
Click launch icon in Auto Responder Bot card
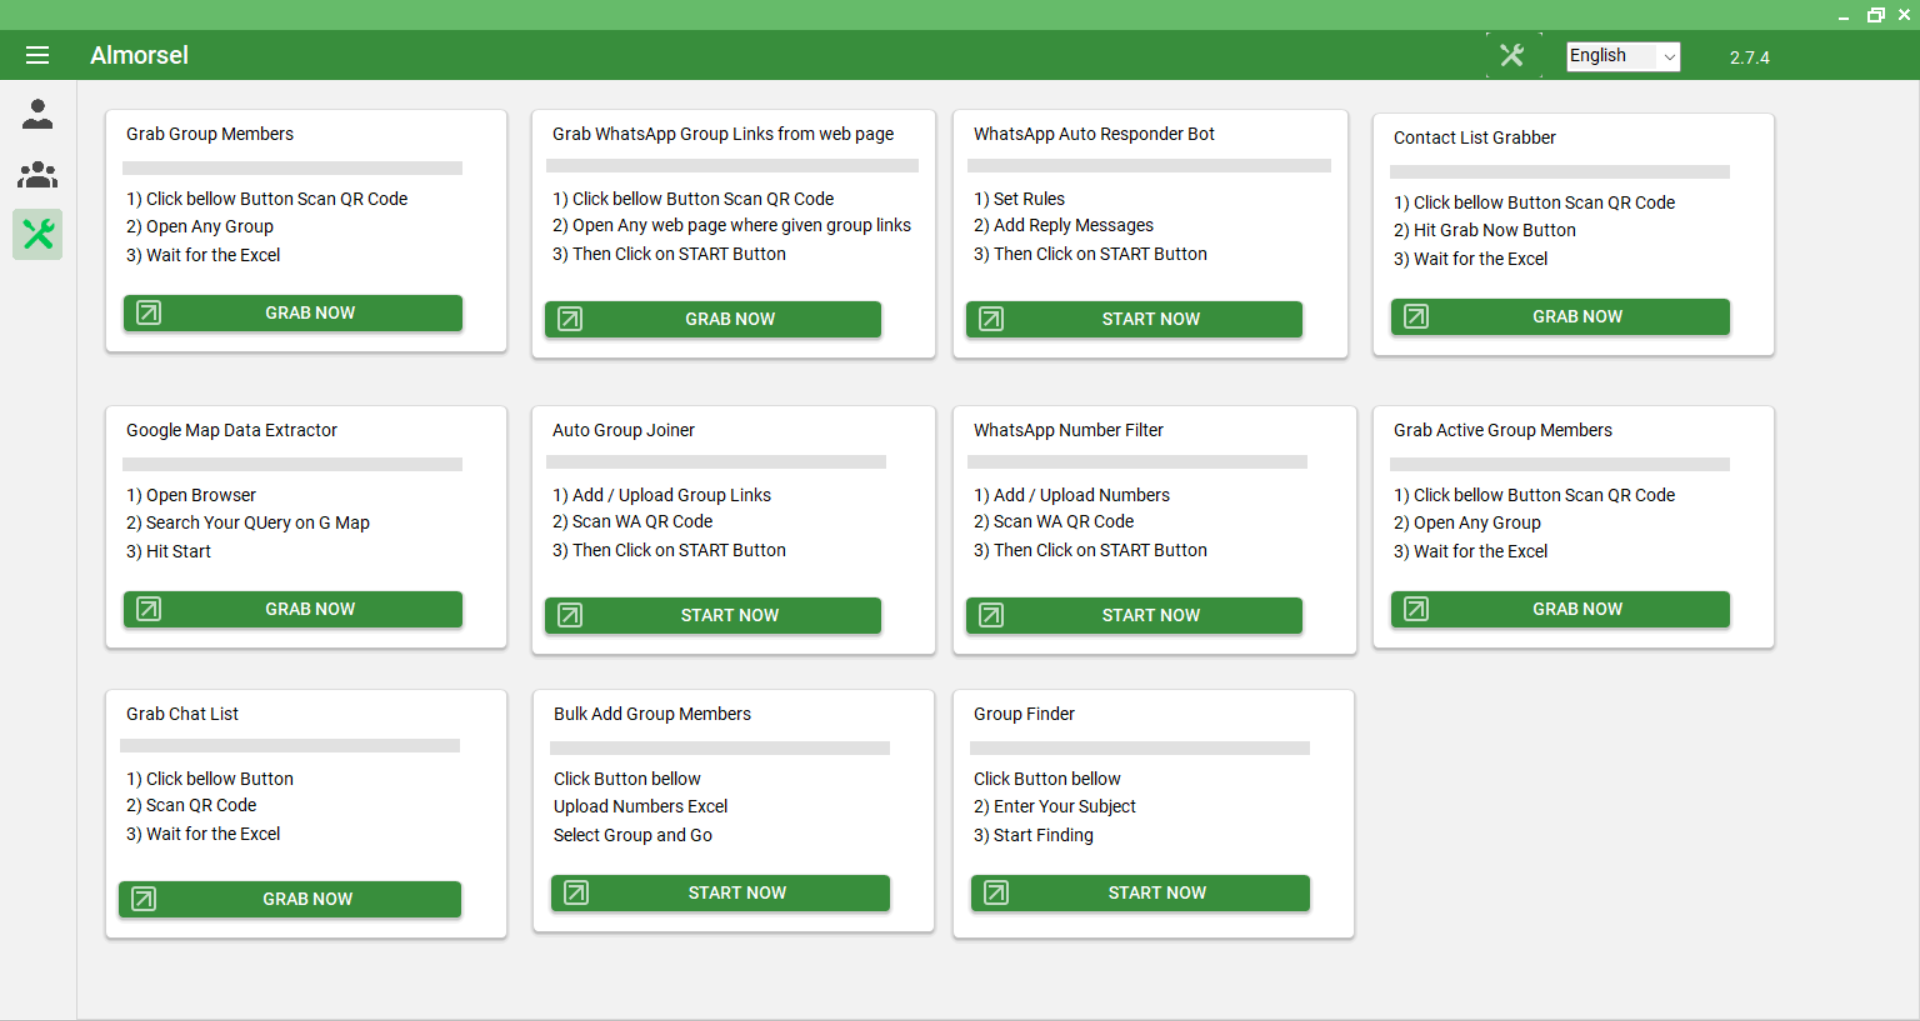(991, 319)
